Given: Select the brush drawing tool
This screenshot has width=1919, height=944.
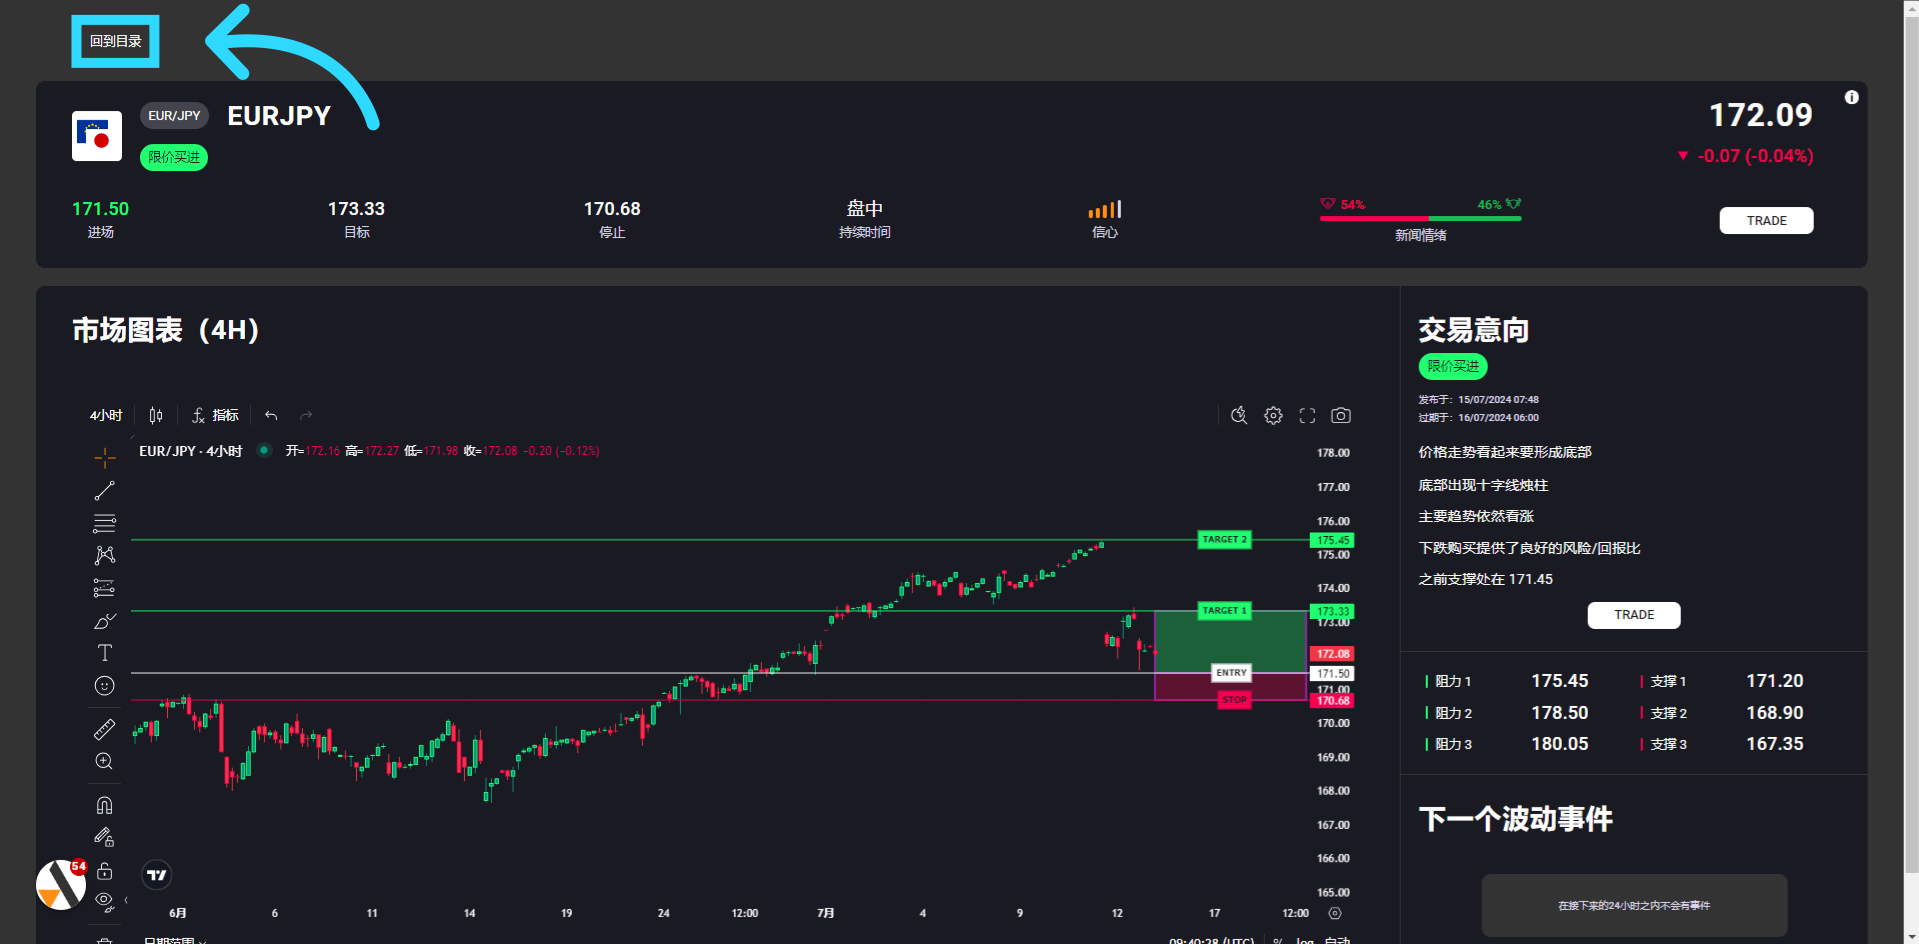Looking at the screenshot, I should click(104, 621).
